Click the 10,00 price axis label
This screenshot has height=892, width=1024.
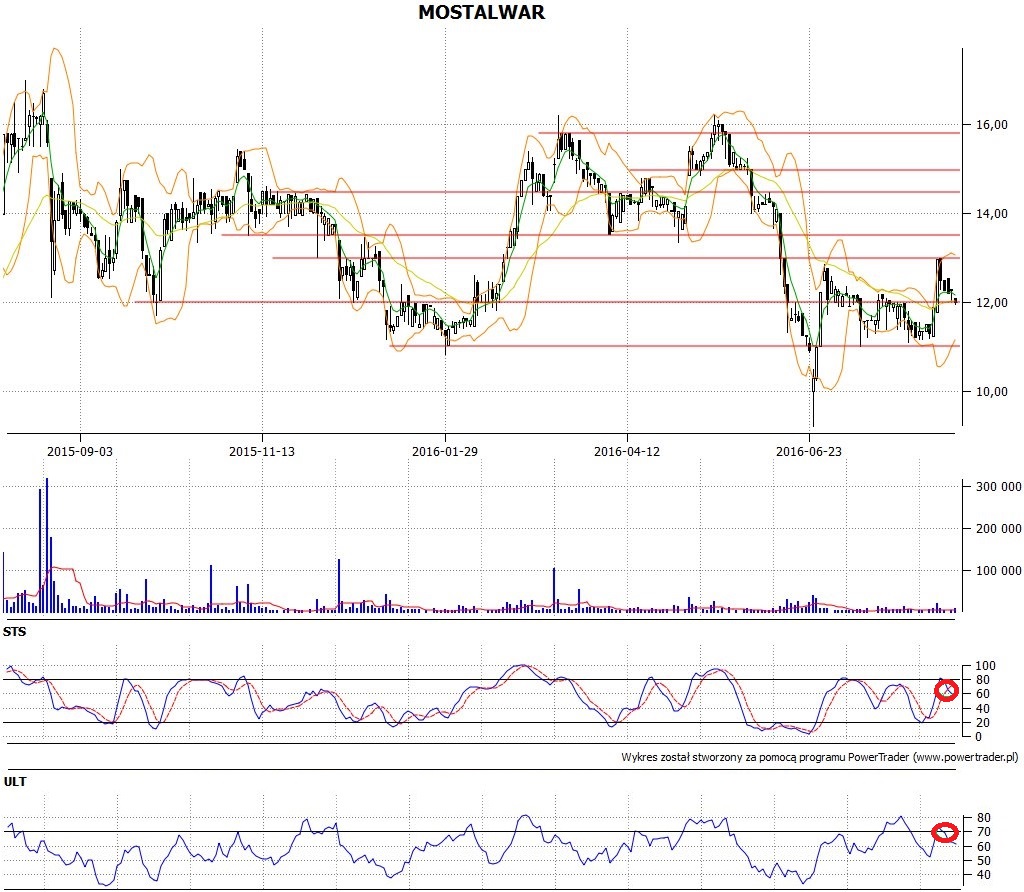pyautogui.click(x=992, y=392)
